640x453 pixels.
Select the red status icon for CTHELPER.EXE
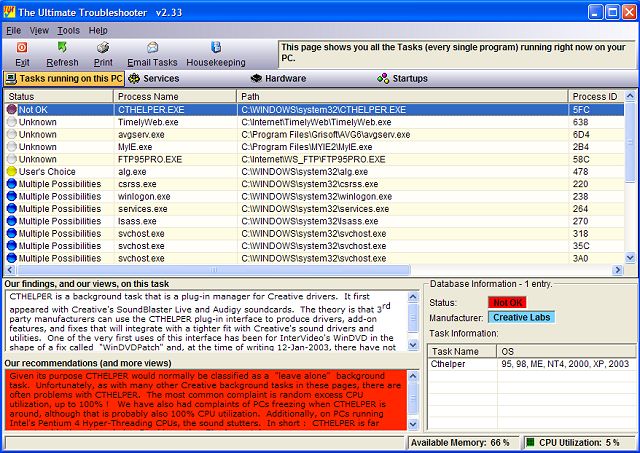[12, 109]
